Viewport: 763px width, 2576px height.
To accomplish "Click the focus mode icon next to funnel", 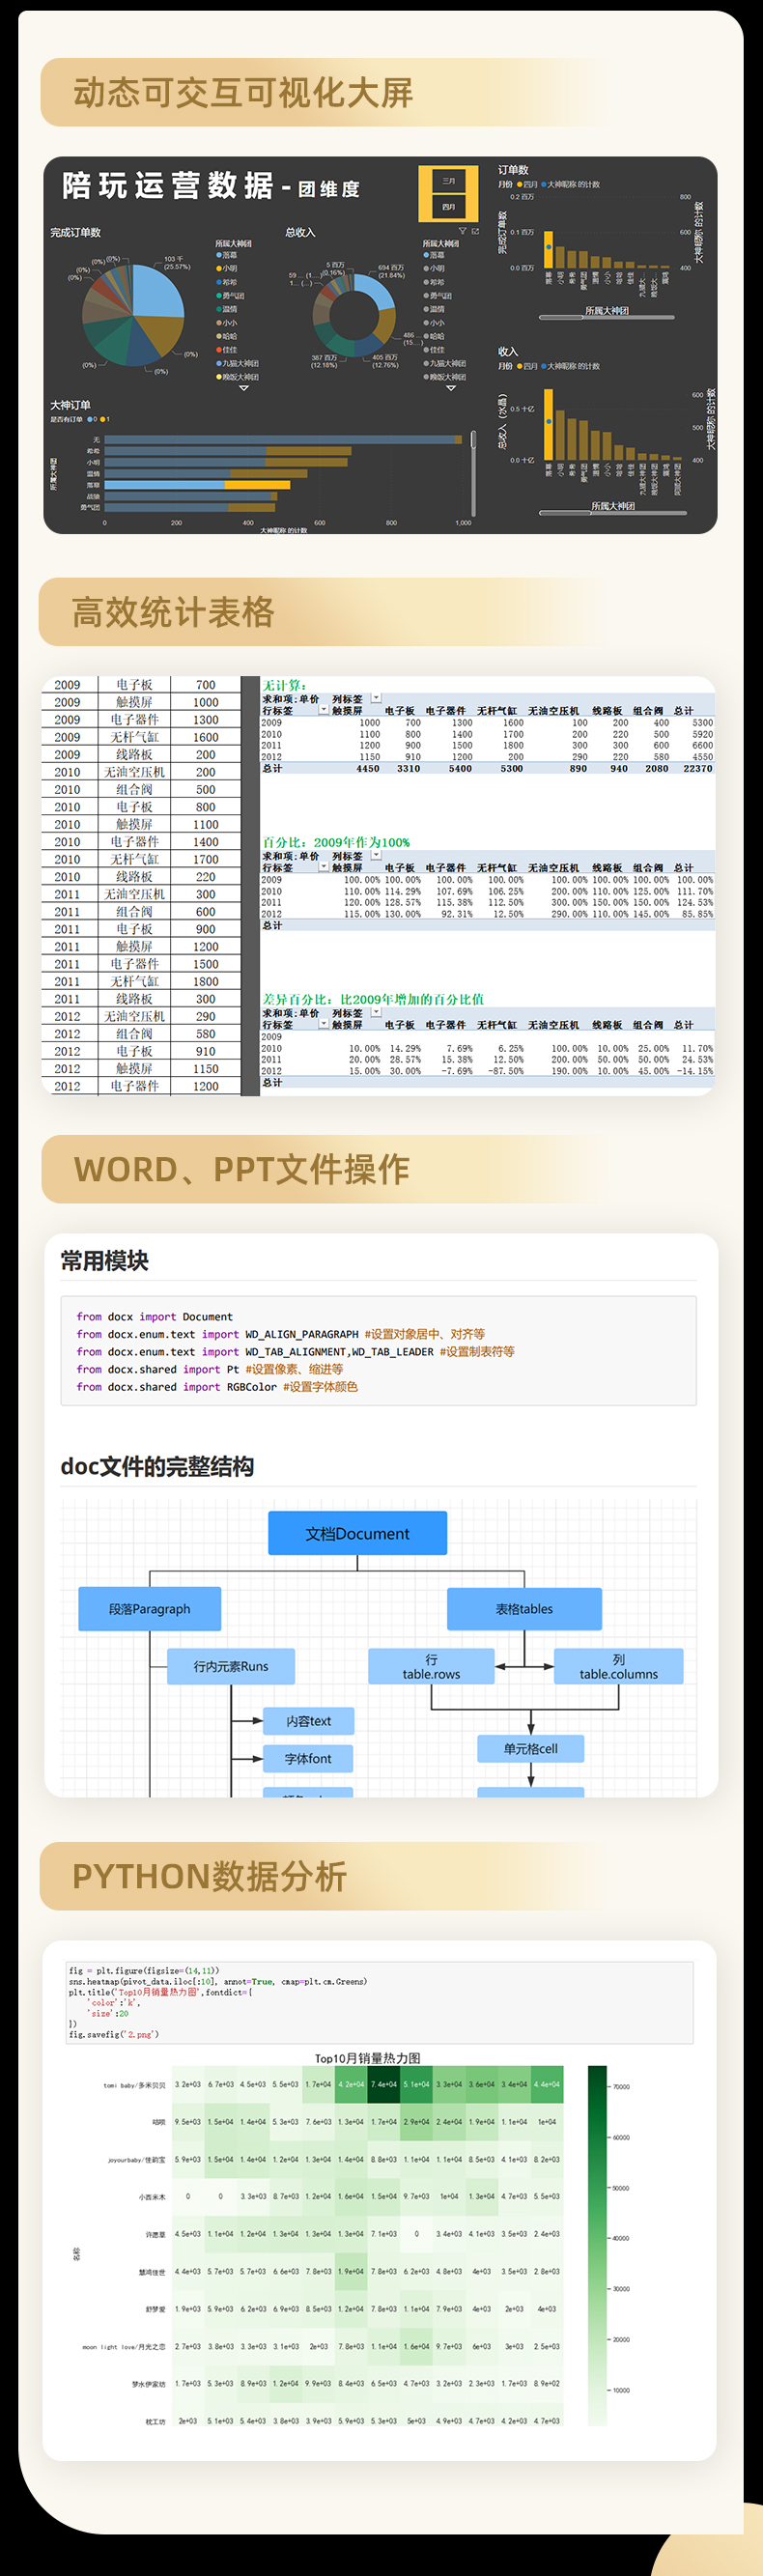I will click(x=475, y=231).
